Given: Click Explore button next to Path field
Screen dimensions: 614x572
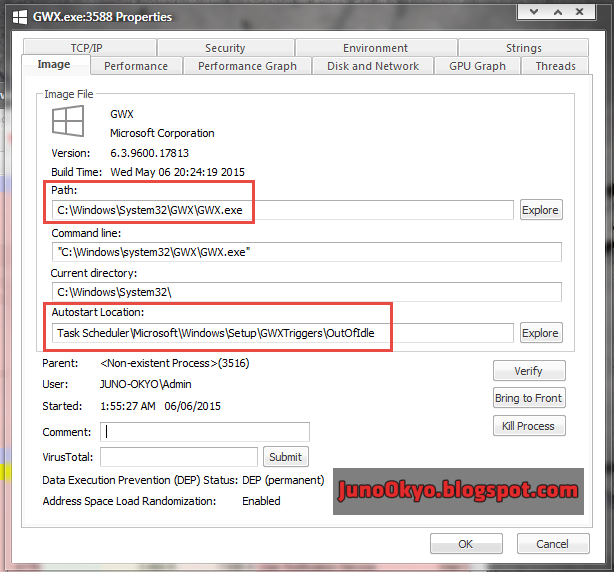Looking at the screenshot, I should tap(541, 210).
